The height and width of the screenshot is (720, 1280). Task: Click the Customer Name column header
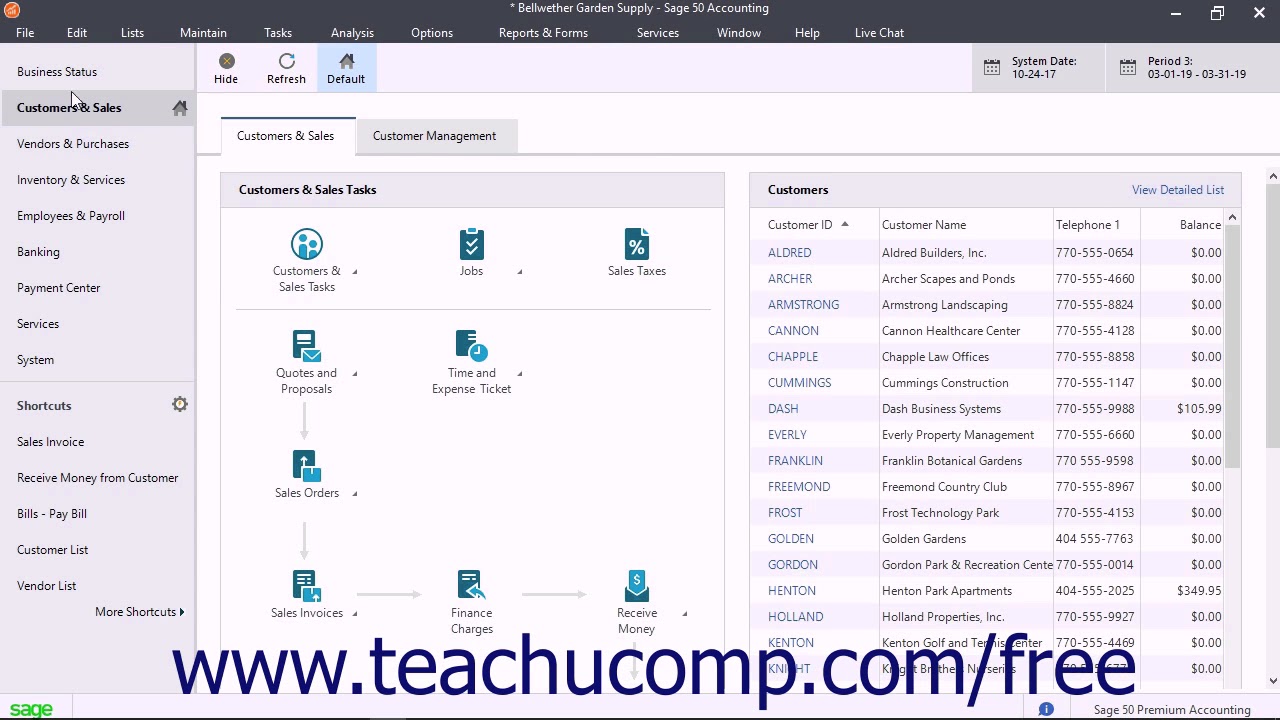924,225
